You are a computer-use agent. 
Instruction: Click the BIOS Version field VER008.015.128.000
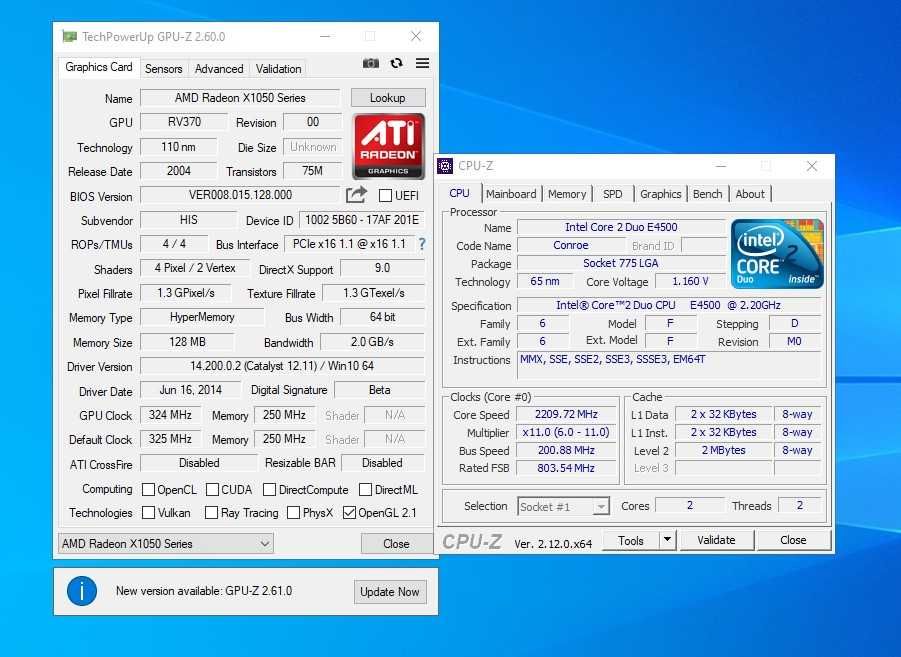click(240, 195)
